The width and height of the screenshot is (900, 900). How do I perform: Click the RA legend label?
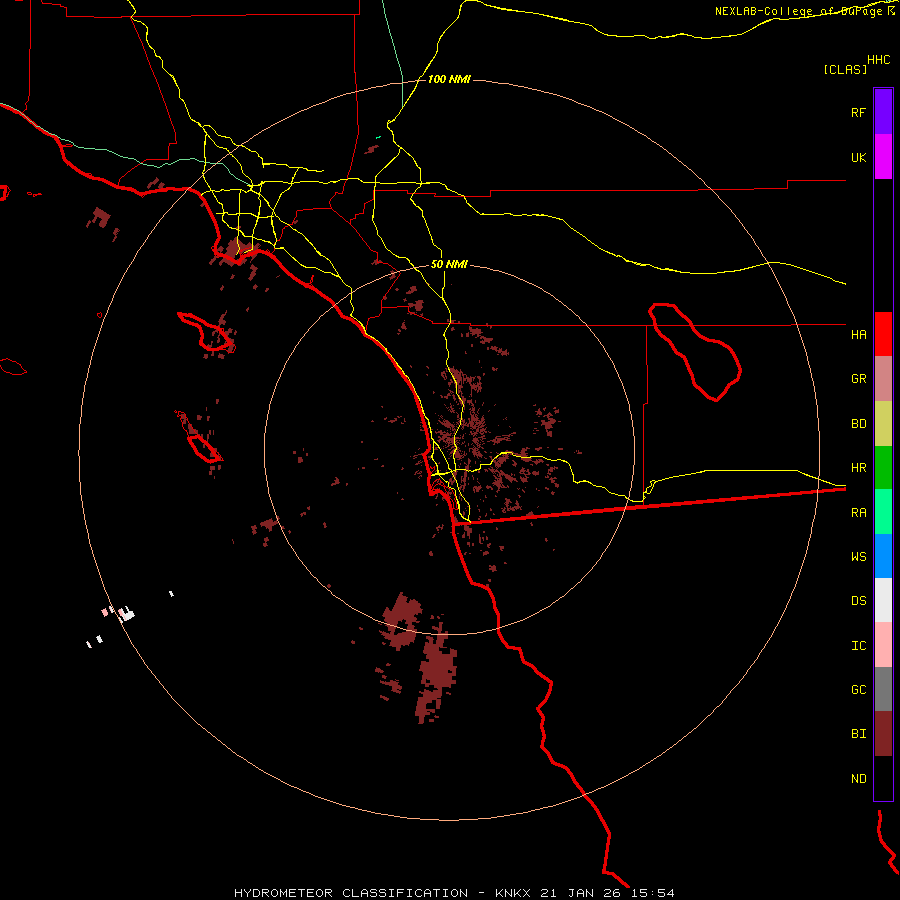859,513
